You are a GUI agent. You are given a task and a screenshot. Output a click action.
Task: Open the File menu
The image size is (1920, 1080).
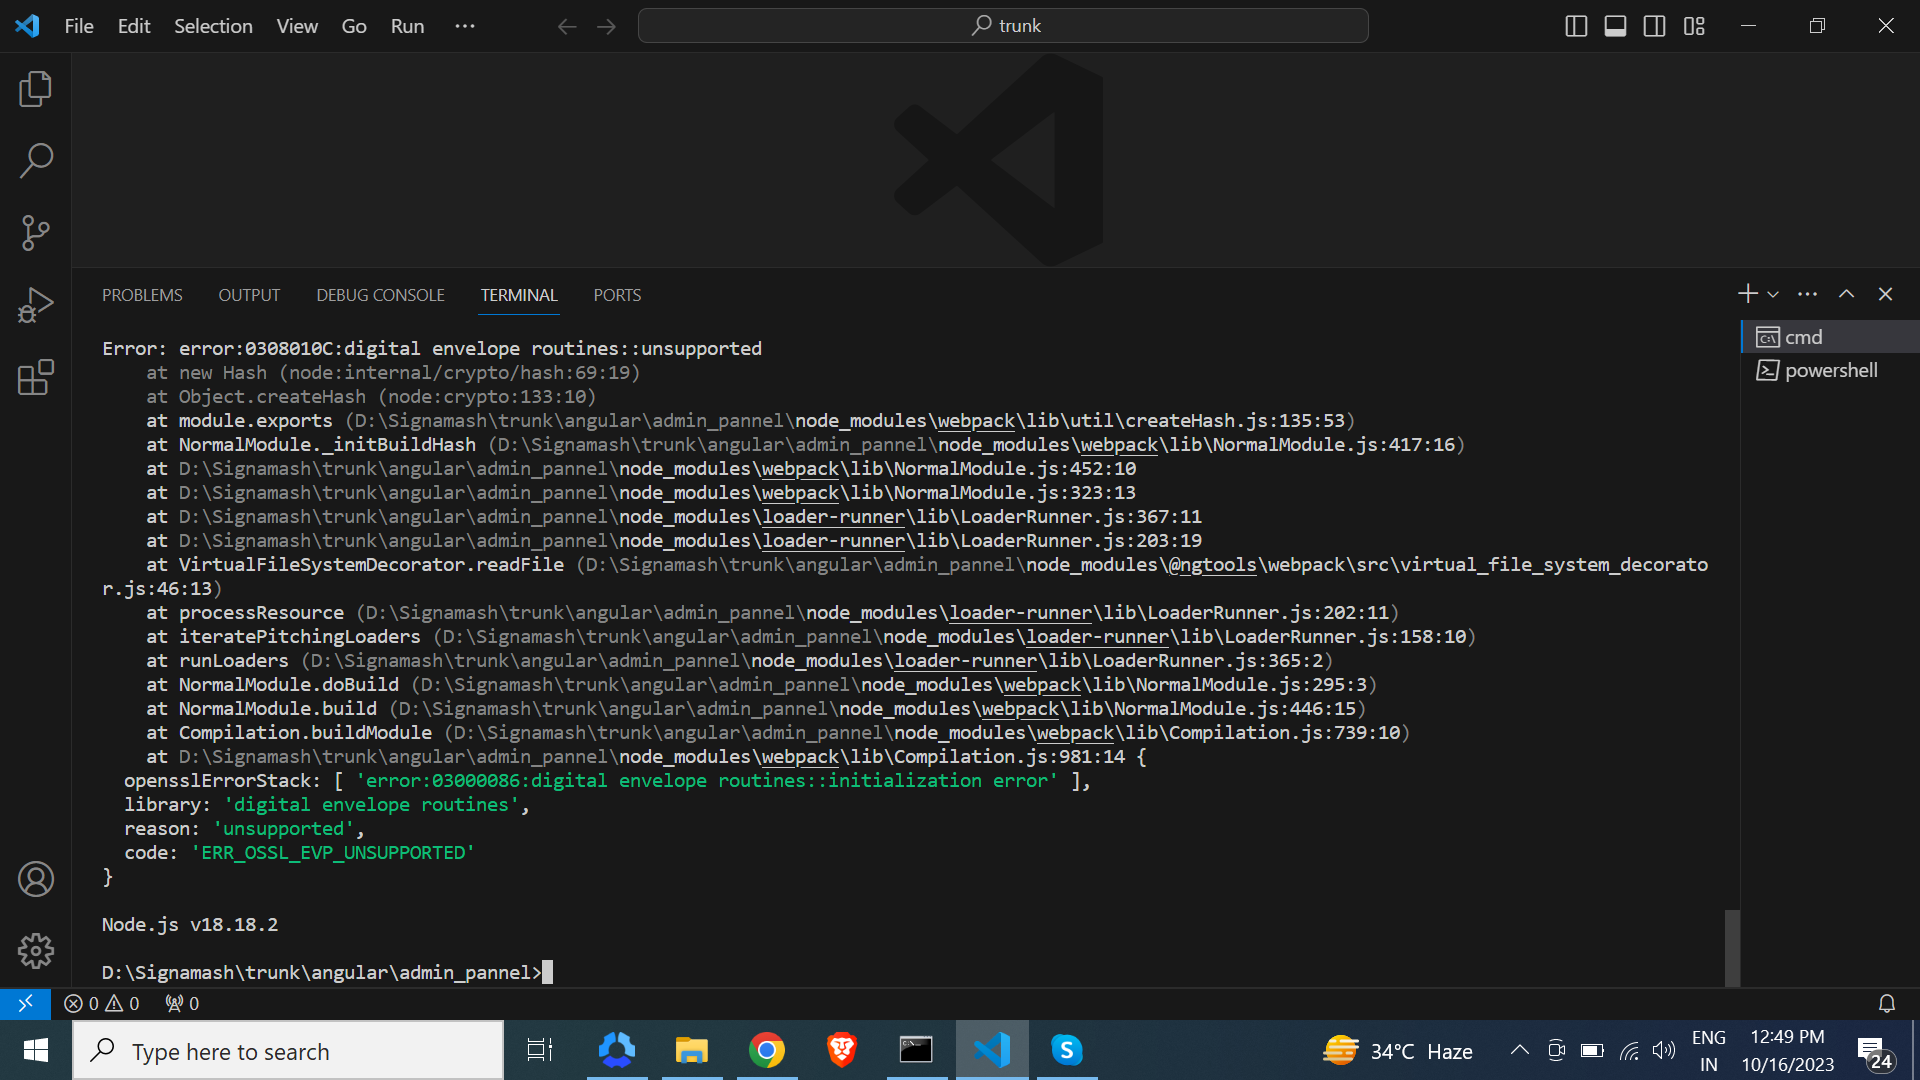click(x=79, y=26)
